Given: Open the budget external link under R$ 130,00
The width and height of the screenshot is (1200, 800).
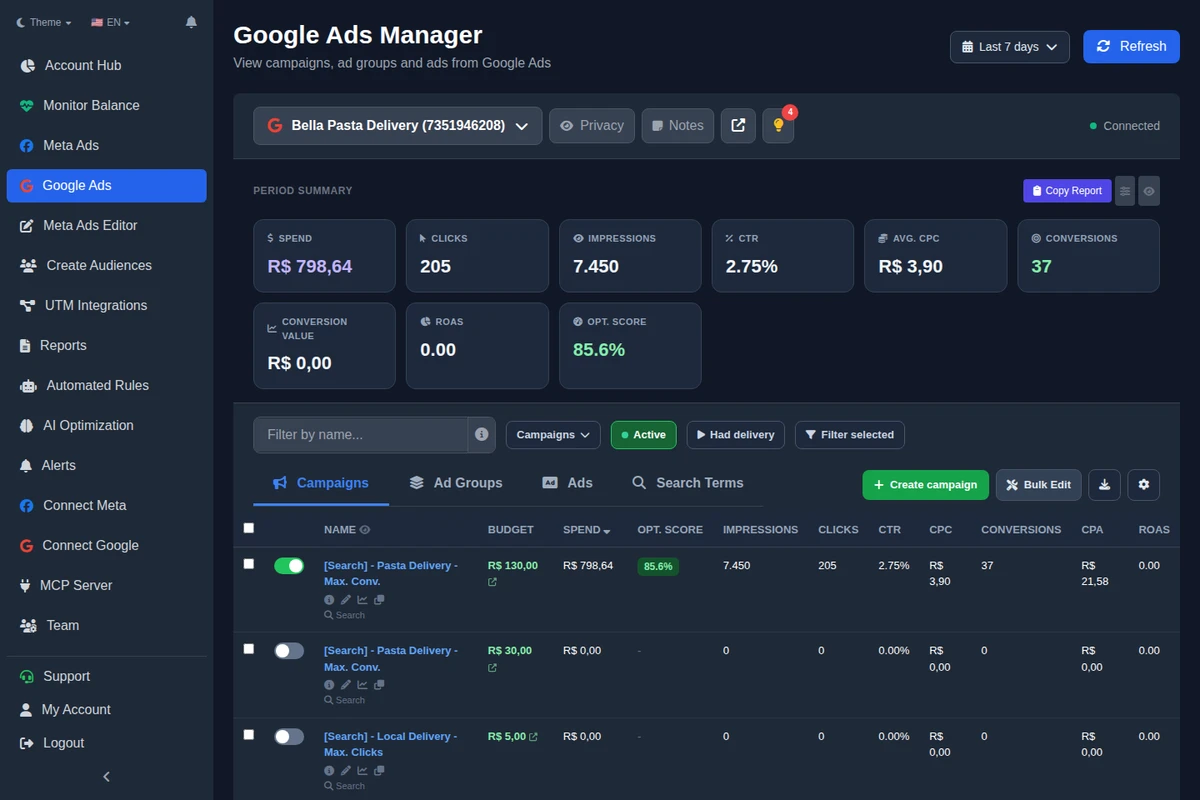Looking at the screenshot, I should [x=492, y=582].
